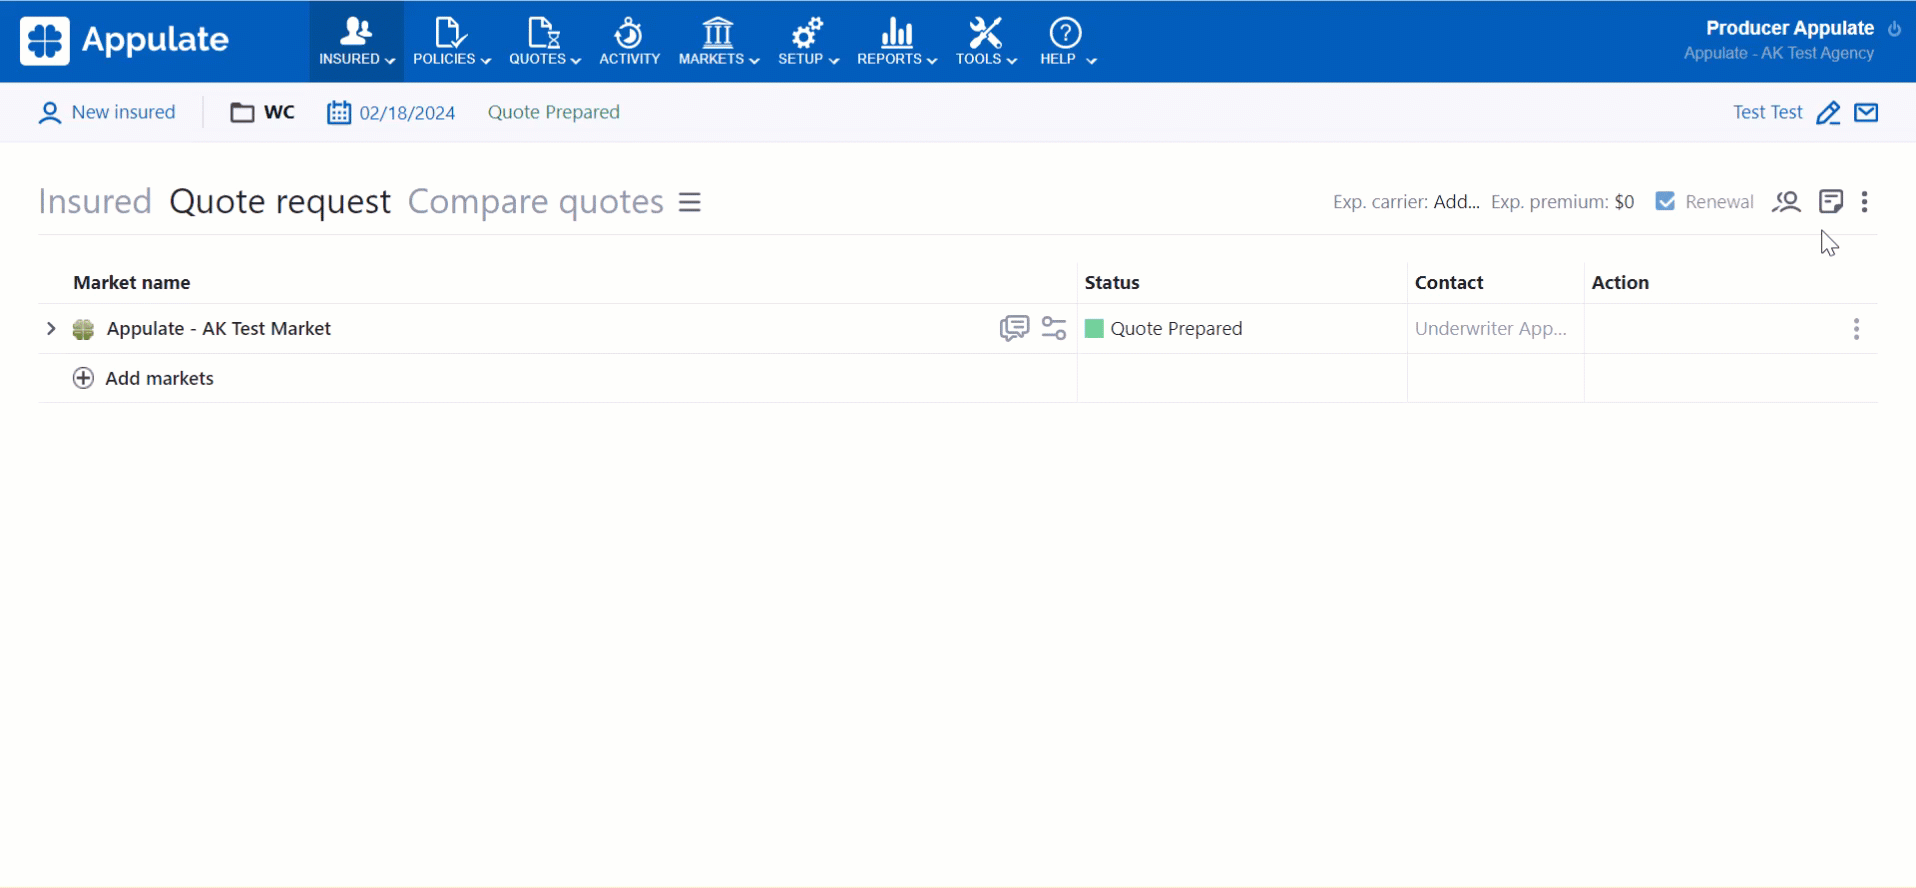Open the Reports dropdown menu
The width and height of the screenshot is (1916, 888).
point(896,41)
